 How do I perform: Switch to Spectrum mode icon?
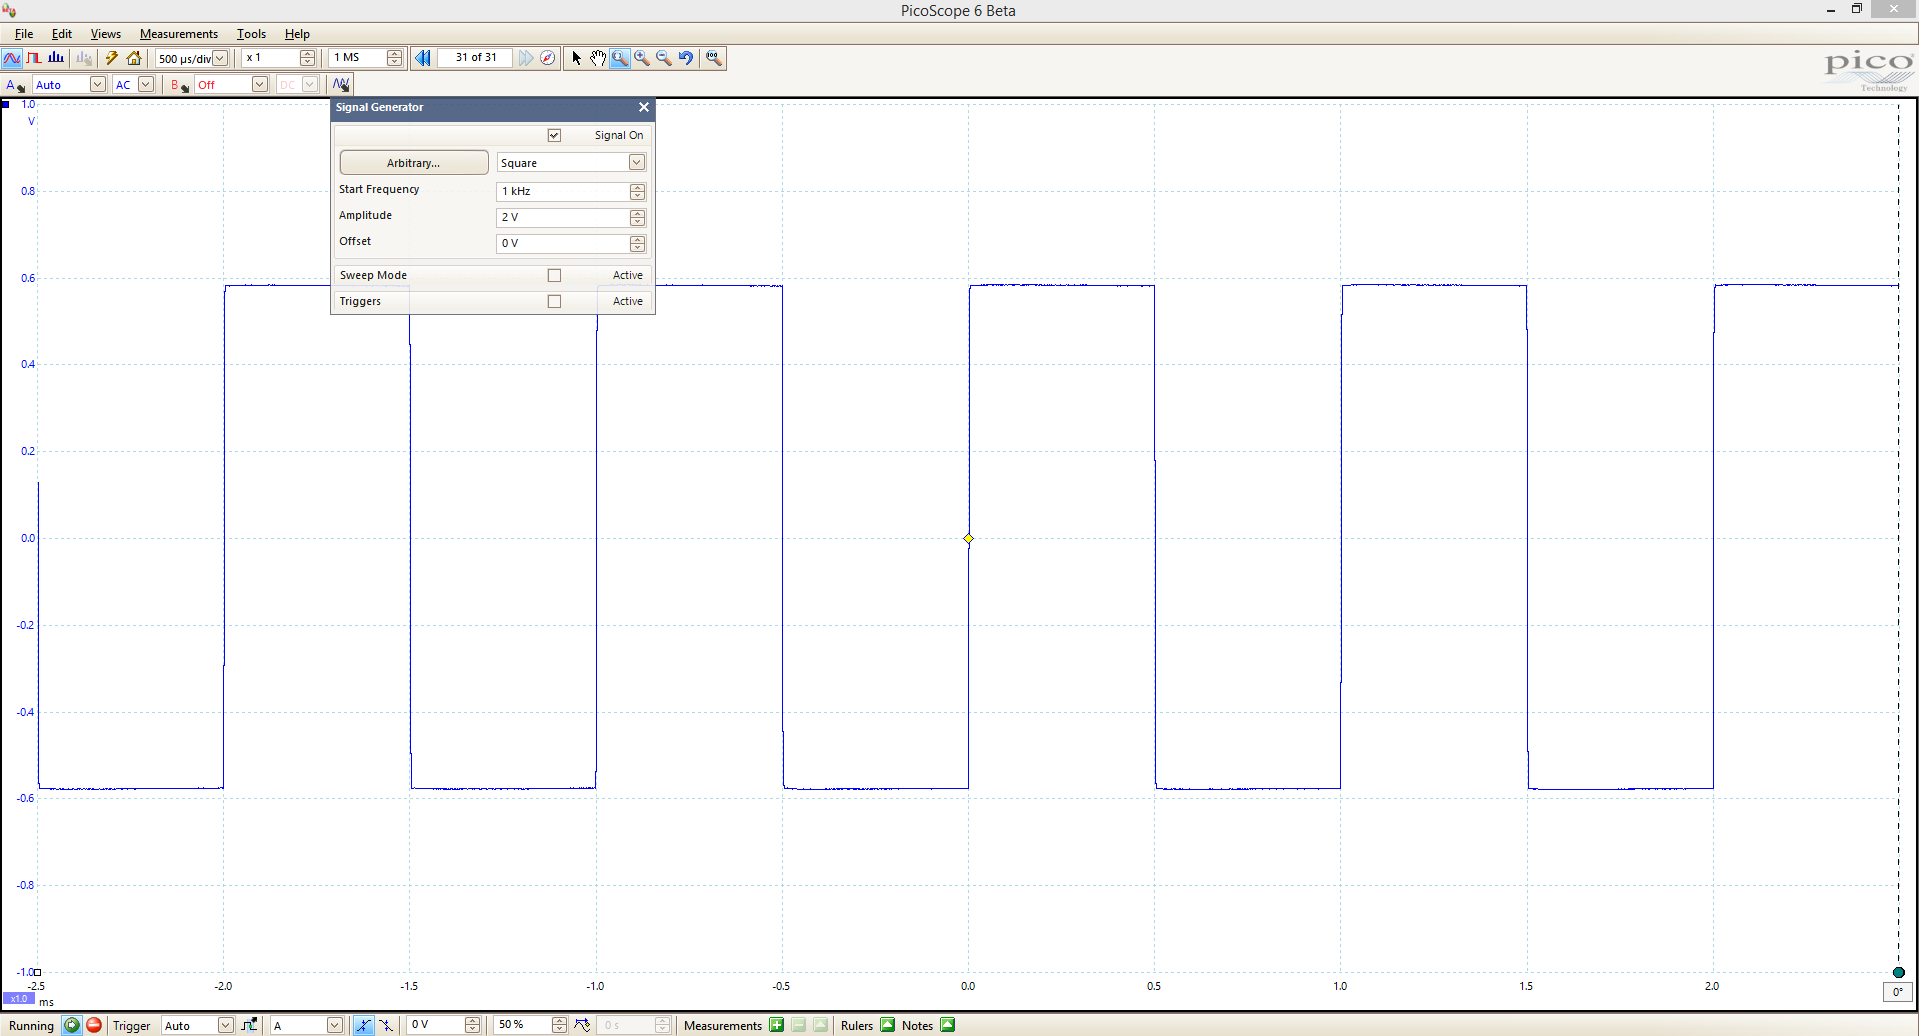(x=56, y=58)
